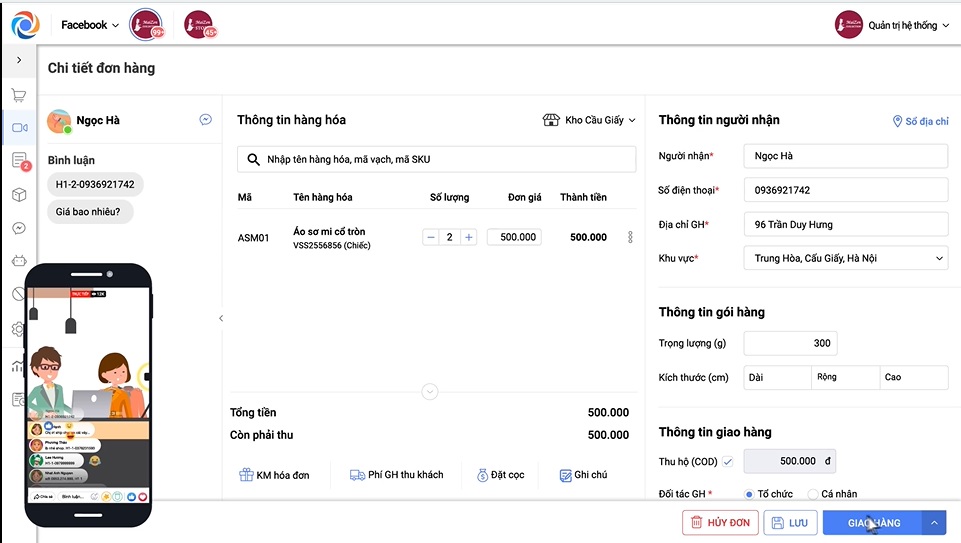961x543 pixels.
Task: Click the product search field
Action: point(436,159)
